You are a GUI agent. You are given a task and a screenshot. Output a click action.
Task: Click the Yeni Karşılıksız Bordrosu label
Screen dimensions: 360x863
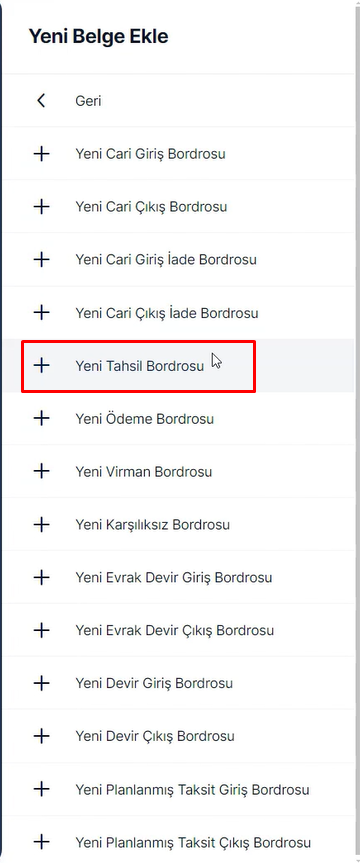(x=152, y=525)
